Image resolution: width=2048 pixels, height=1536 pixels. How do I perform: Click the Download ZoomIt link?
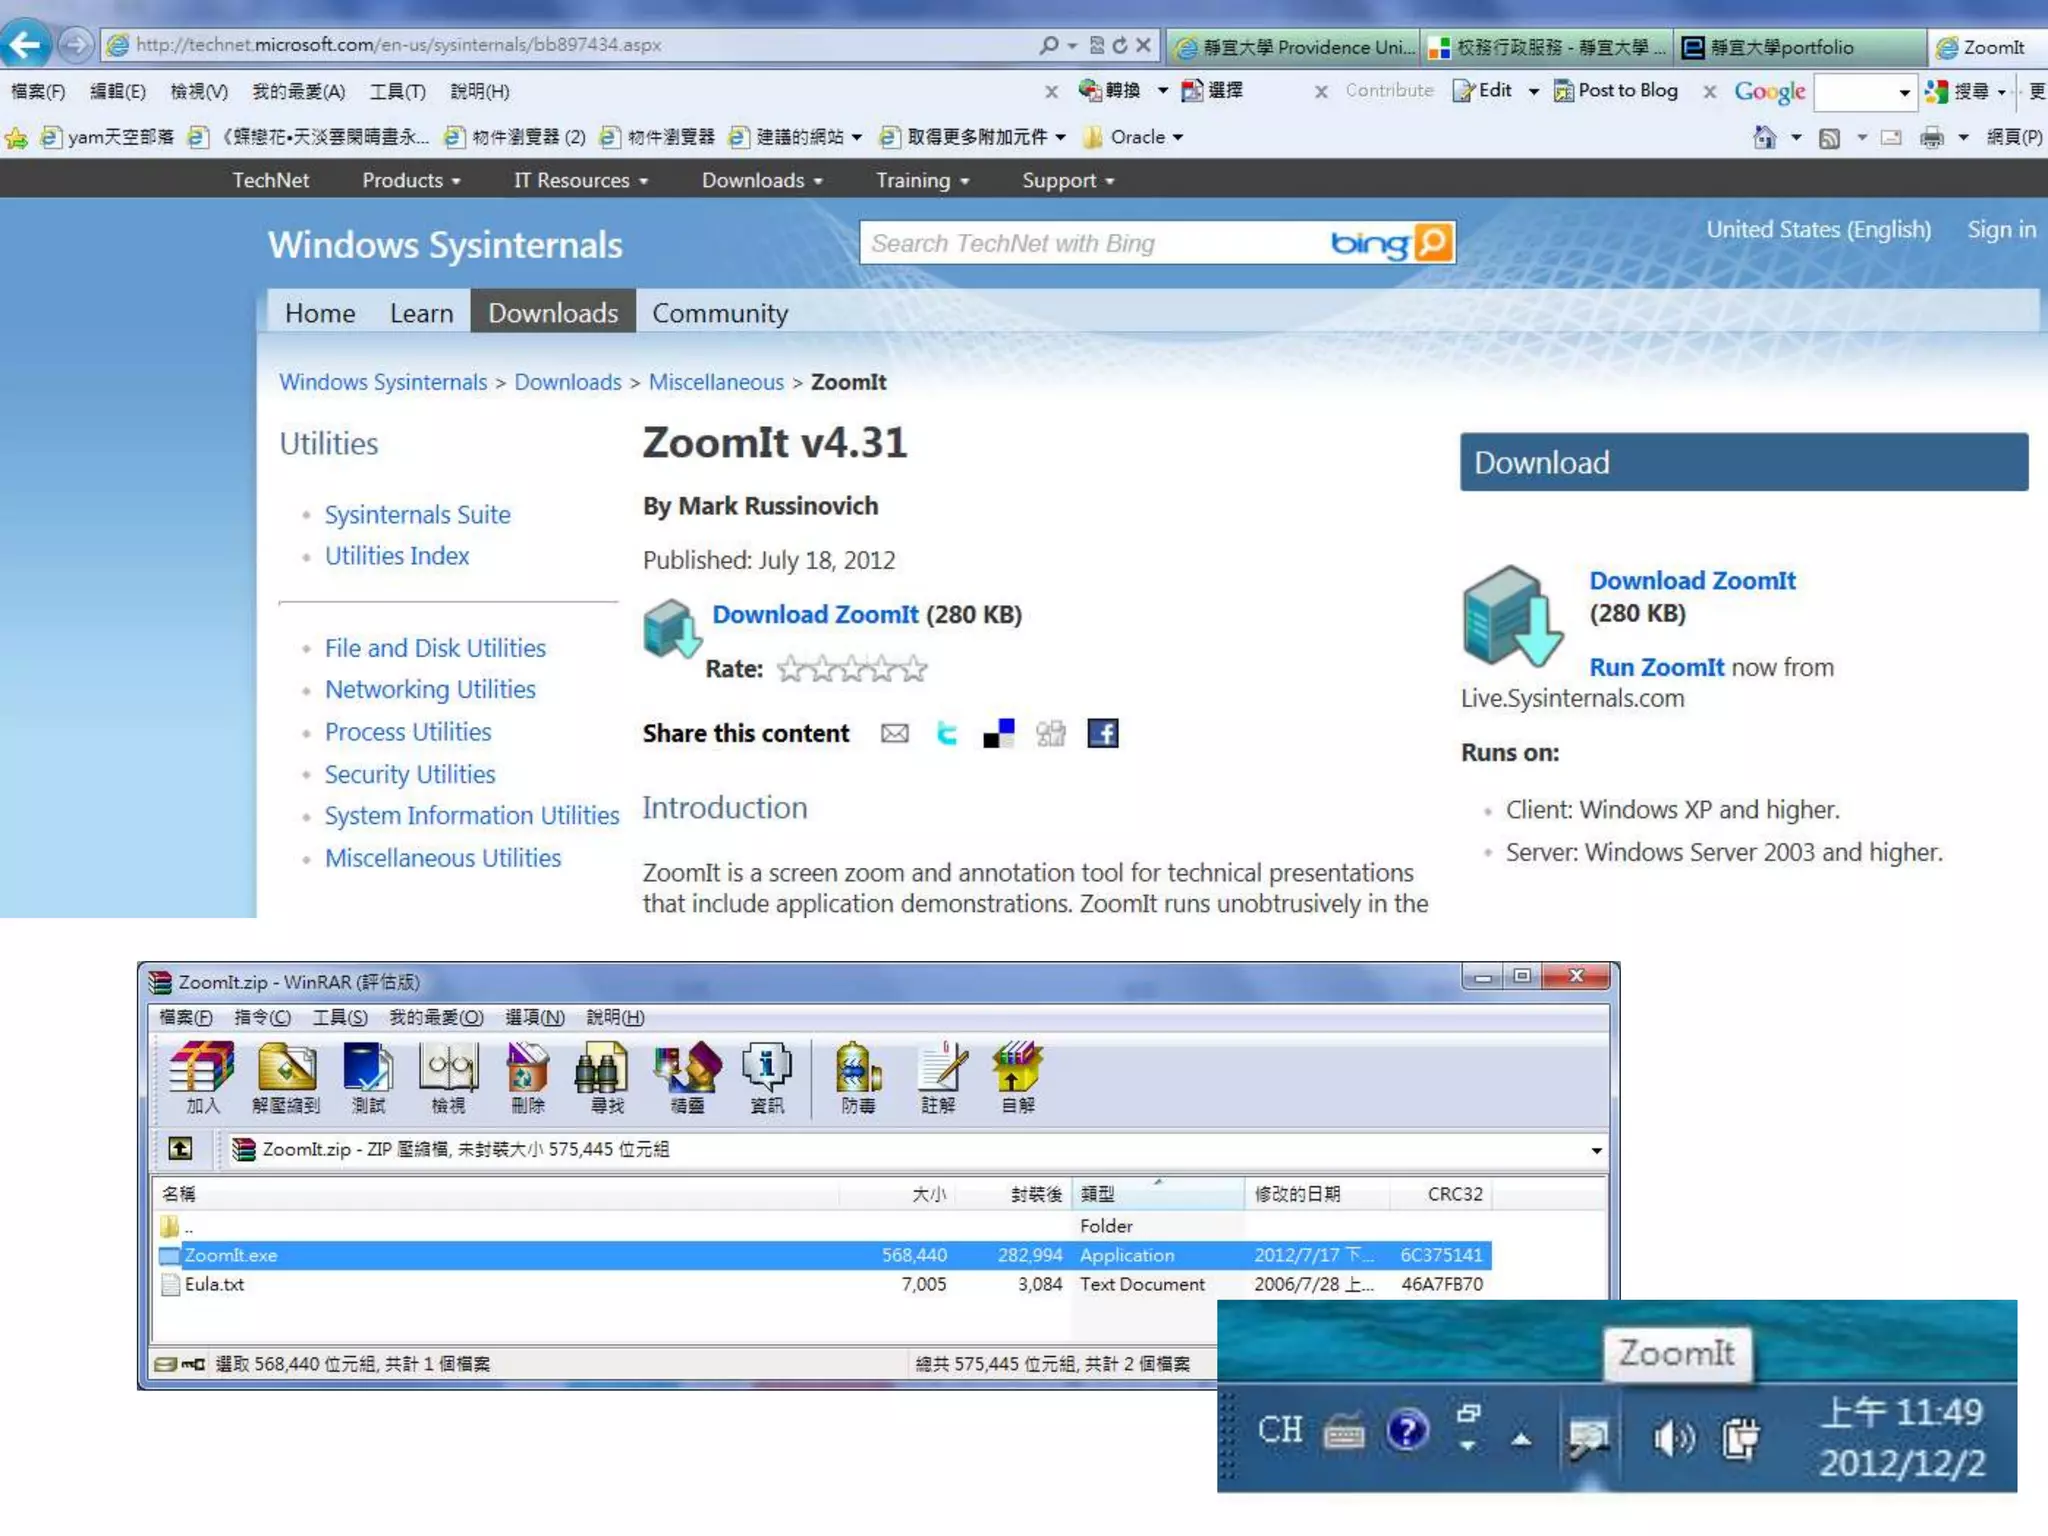coord(814,614)
